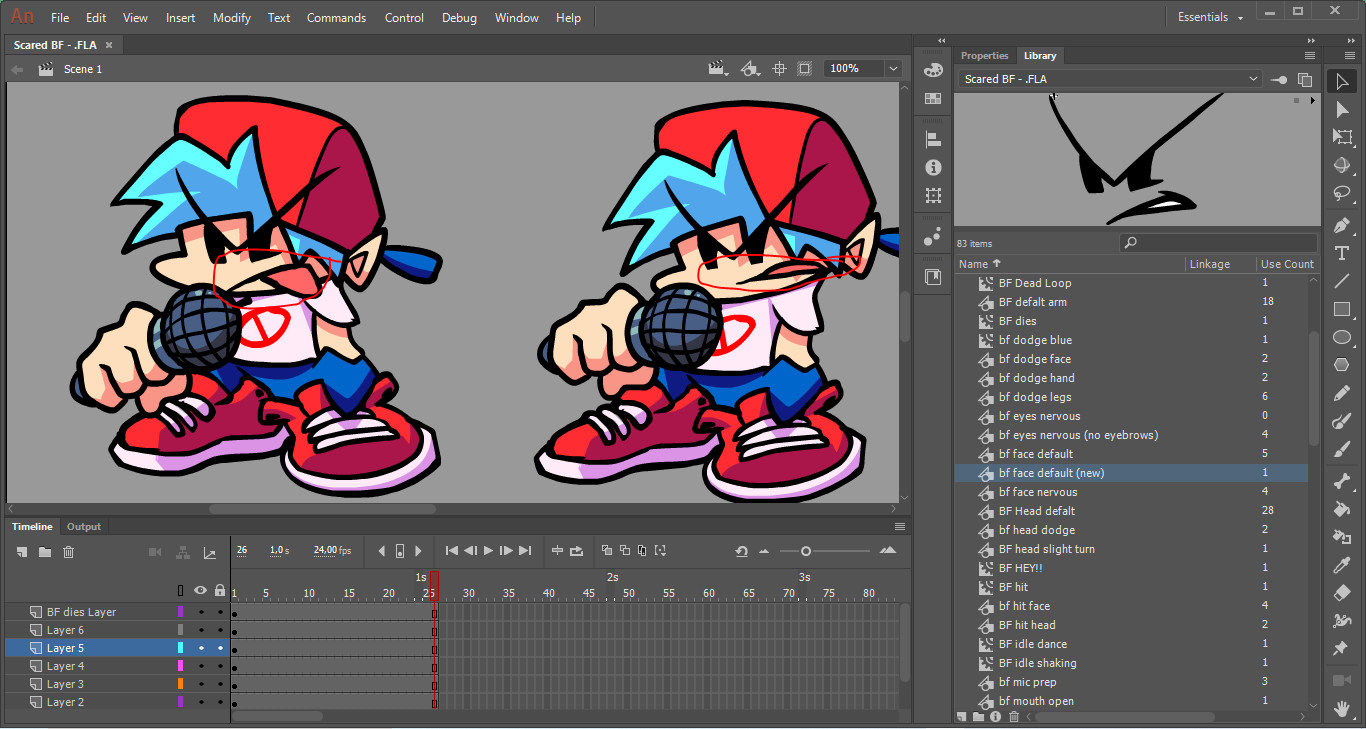The height and width of the screenshot is (729, 1366).
Task: Open the Info panel icon
Action: (x=933, y=168)
